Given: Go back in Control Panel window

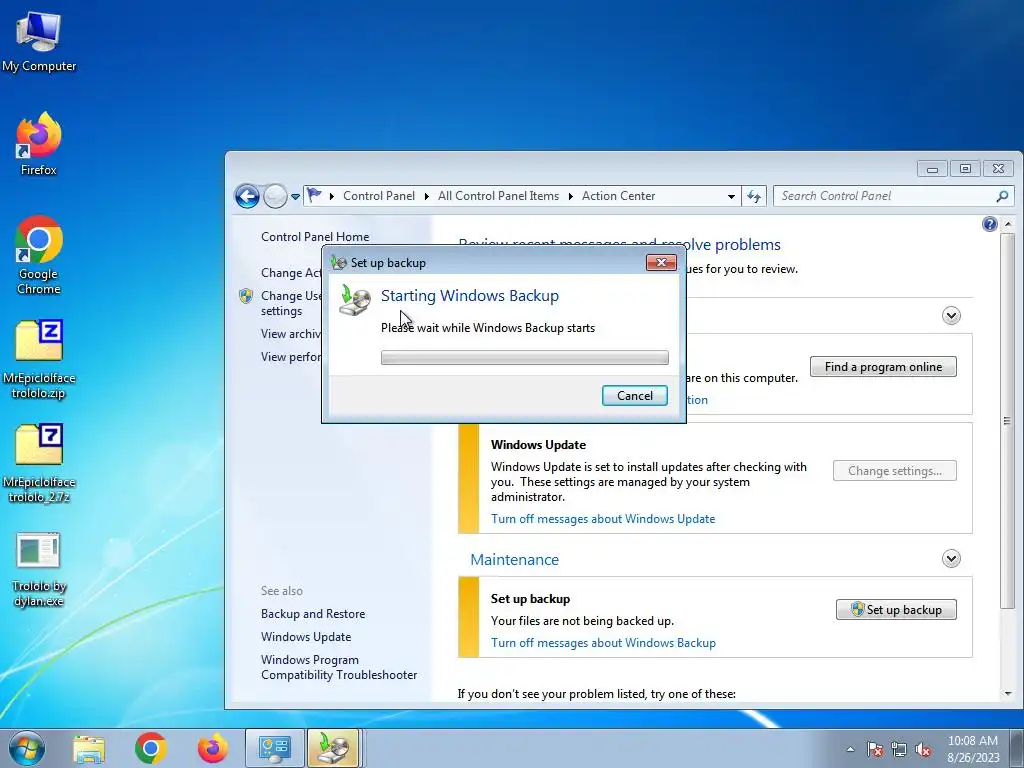Looking at the screenshot, I should coord(248,196).
